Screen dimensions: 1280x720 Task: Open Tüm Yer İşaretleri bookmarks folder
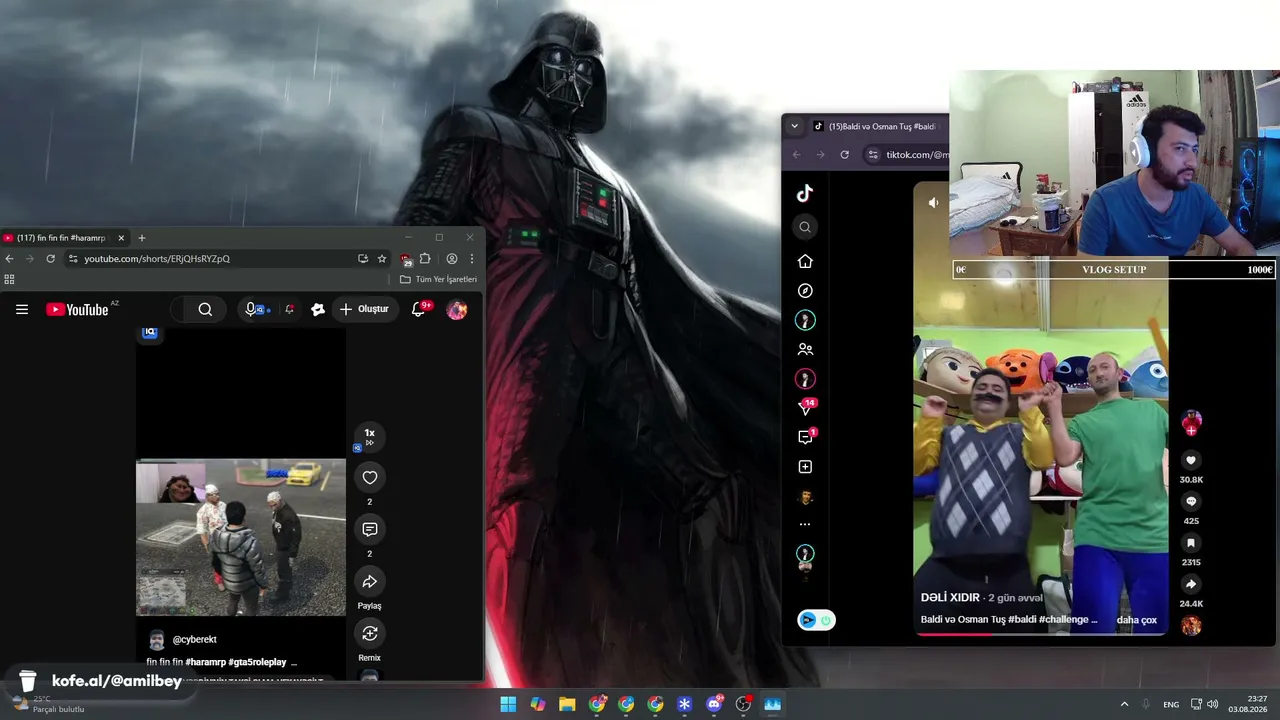pos(438,280)
